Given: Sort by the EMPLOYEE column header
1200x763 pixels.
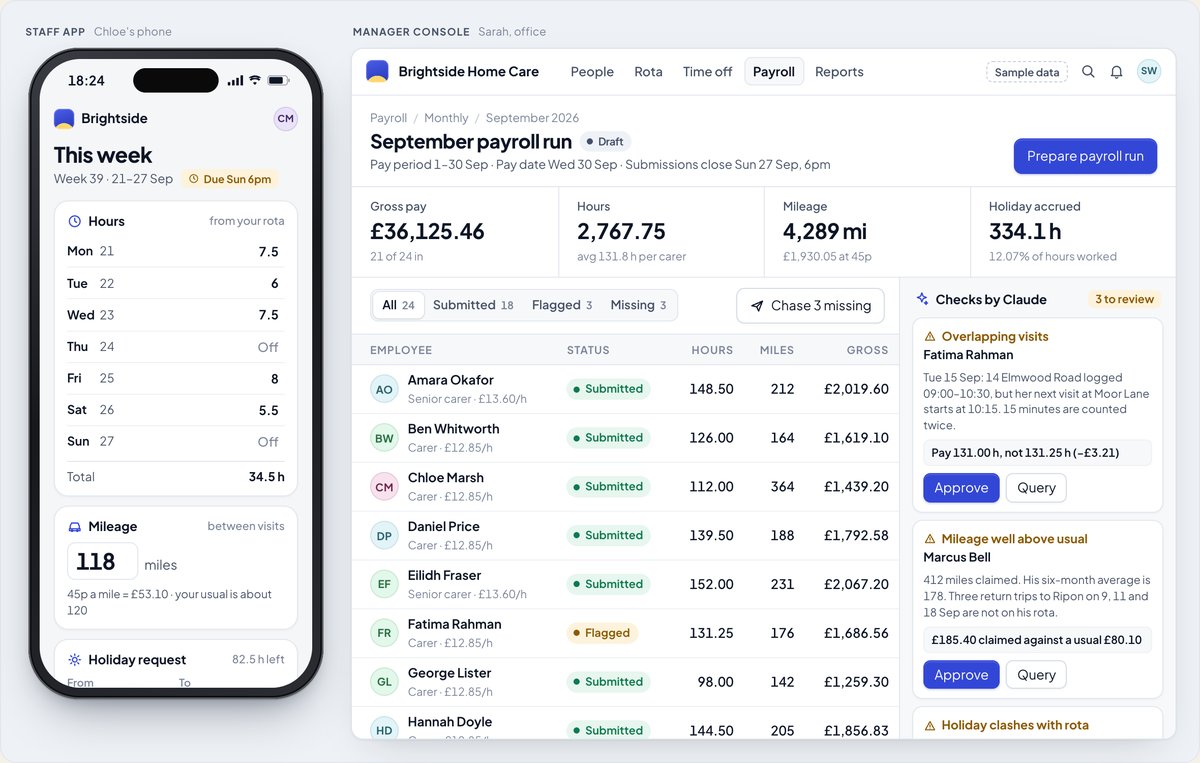Looking at the screenshot, I should (x=401, y=350).
